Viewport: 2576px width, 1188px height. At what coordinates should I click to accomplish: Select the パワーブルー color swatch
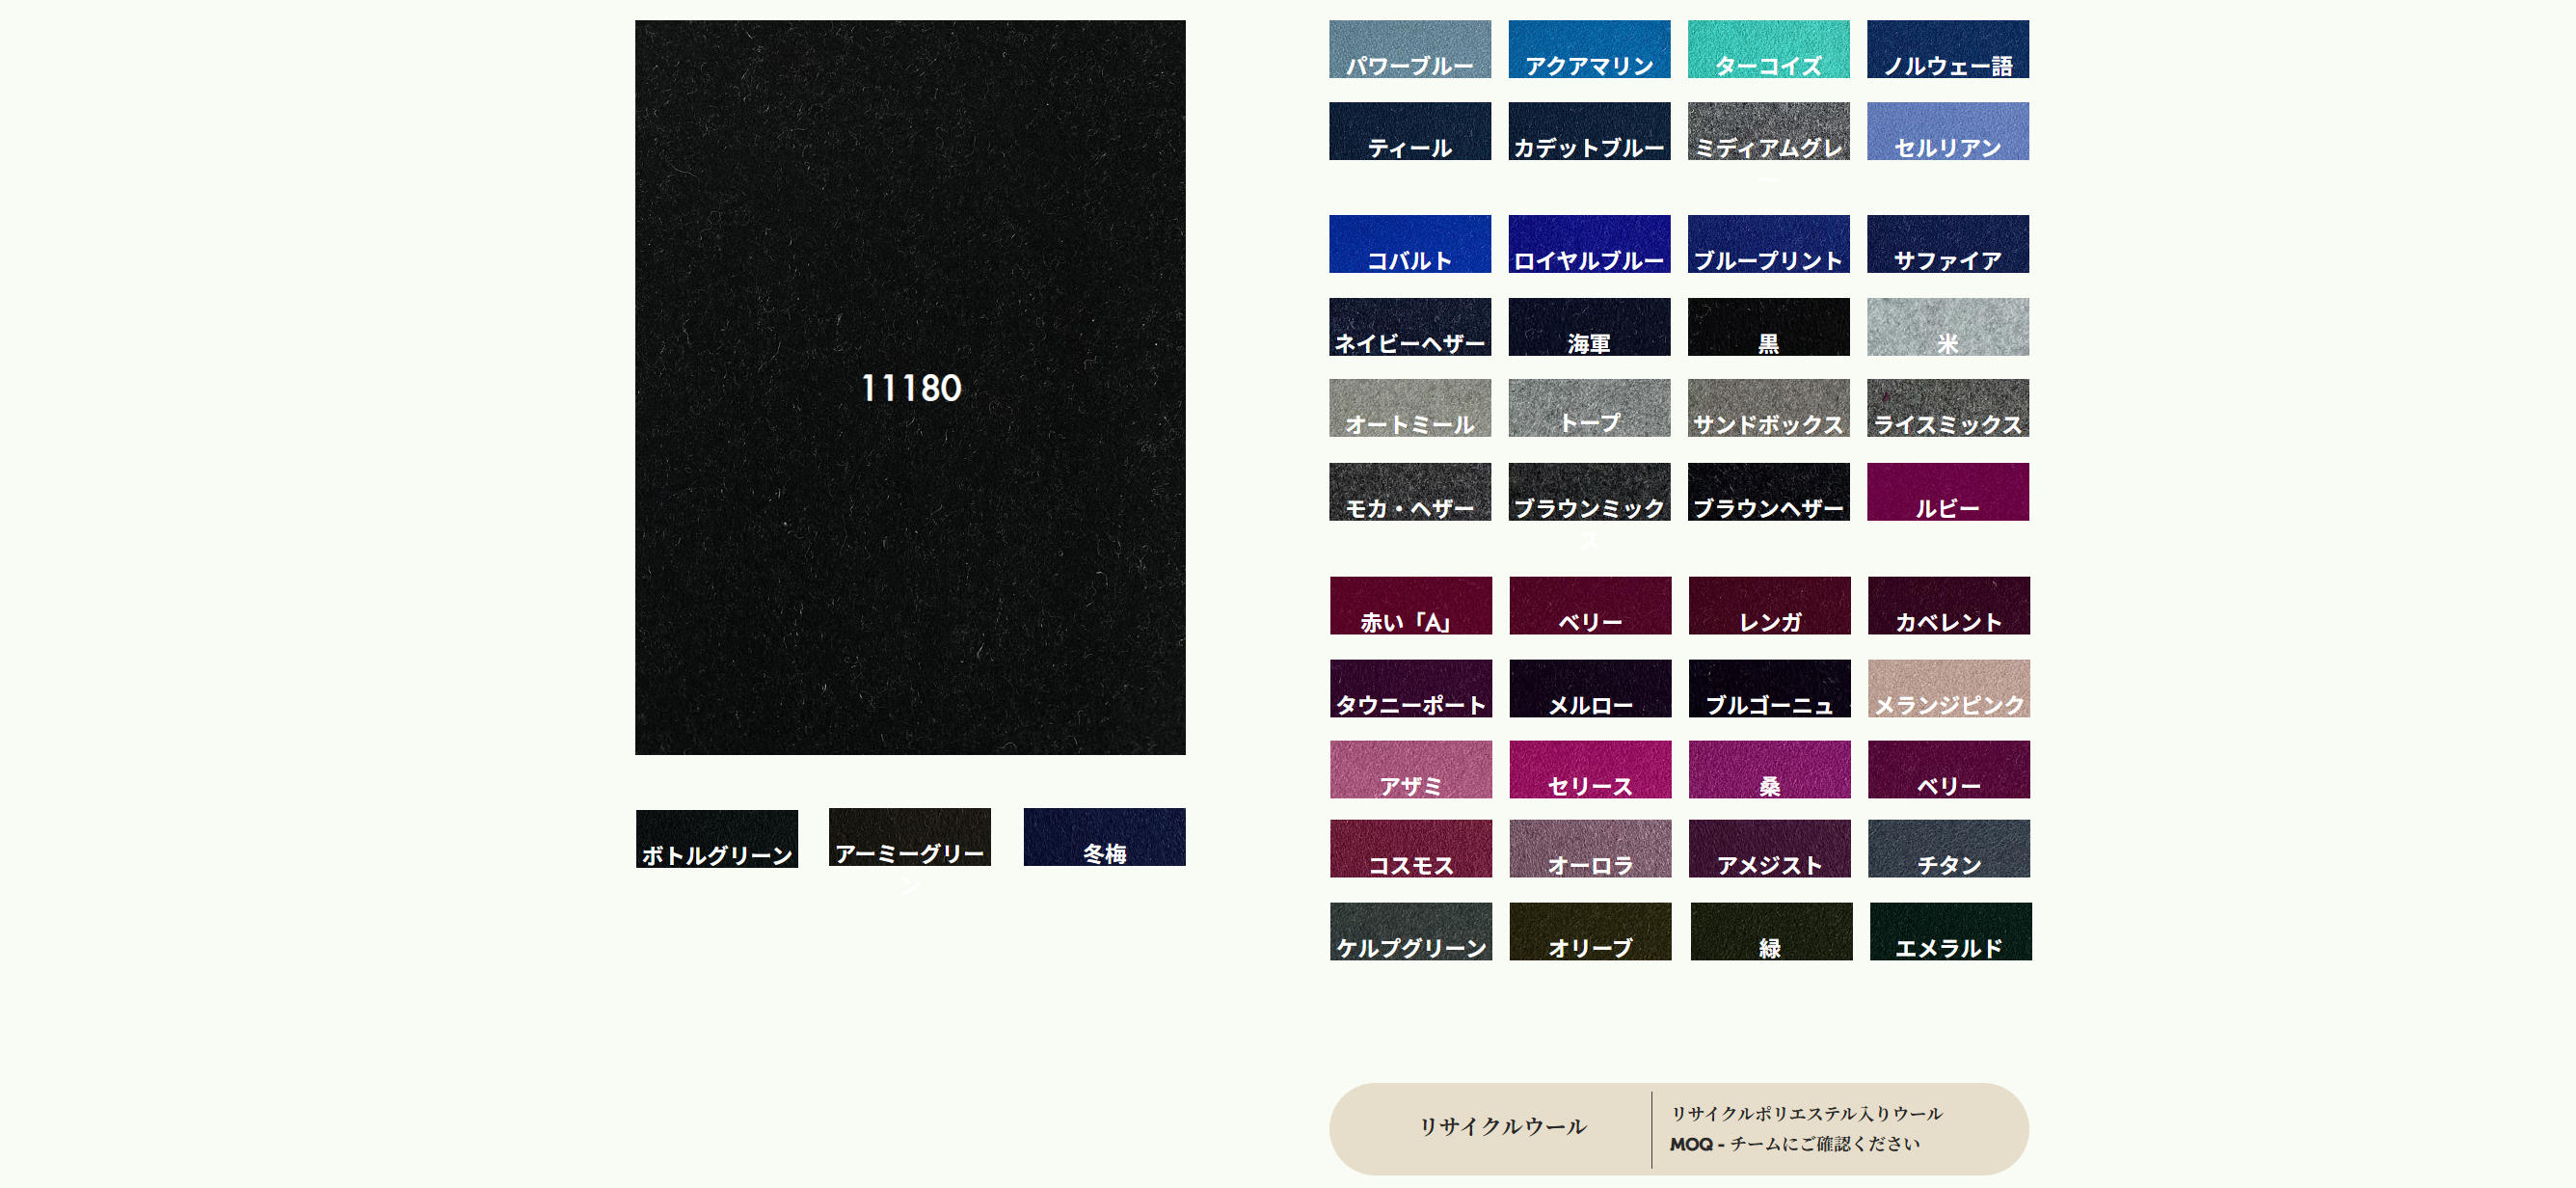click(x=1409, y=49)
